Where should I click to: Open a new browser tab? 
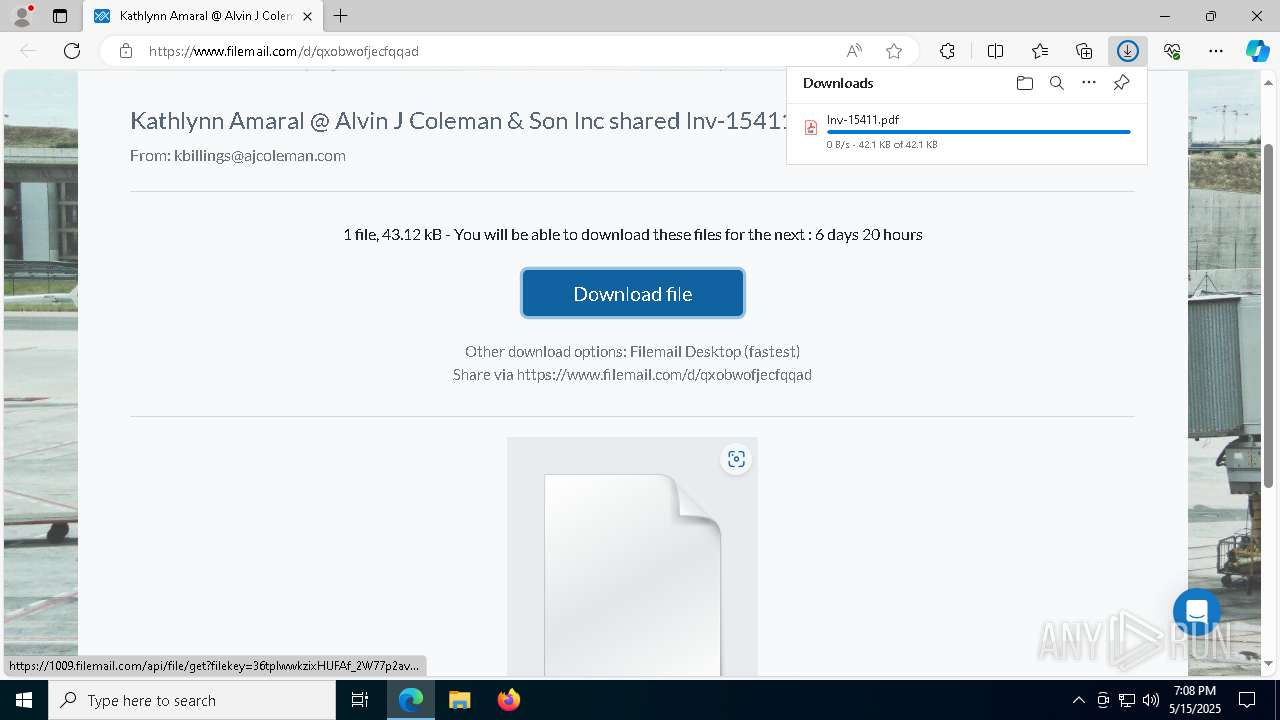(x=341, y=16)
